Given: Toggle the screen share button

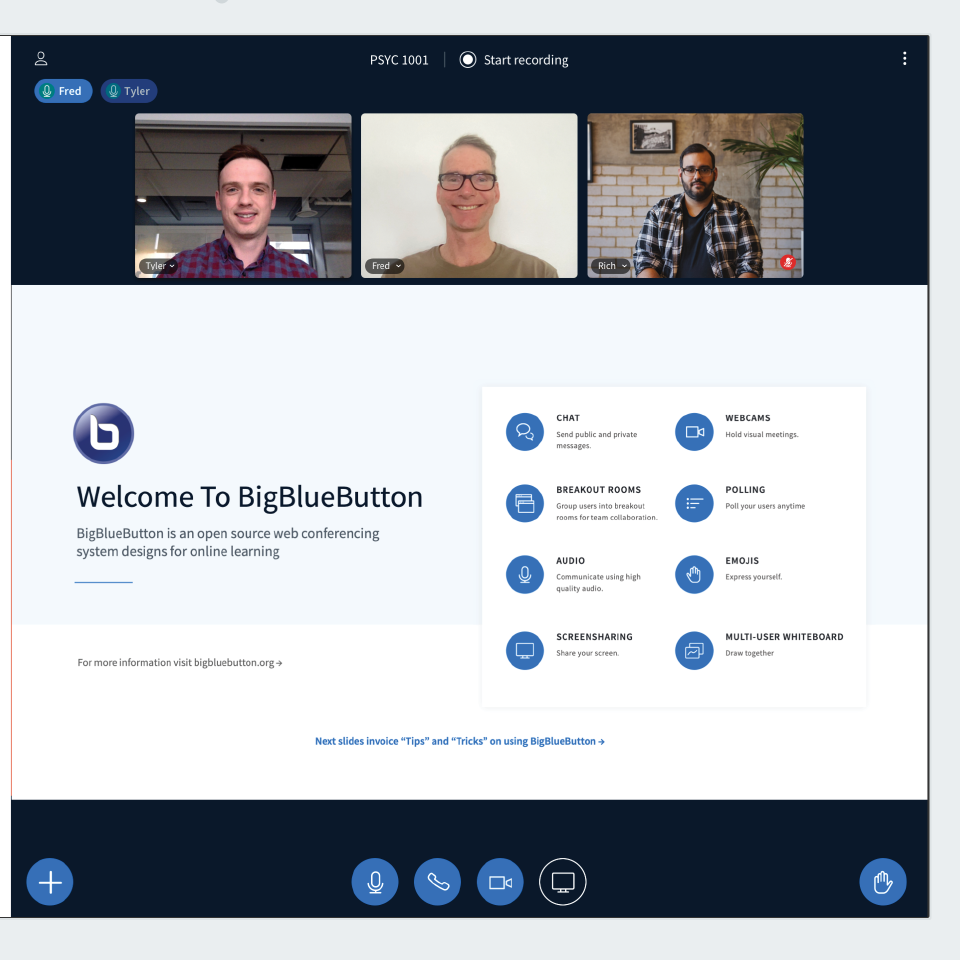Looking at the screenshot, I should pos(563,882).
